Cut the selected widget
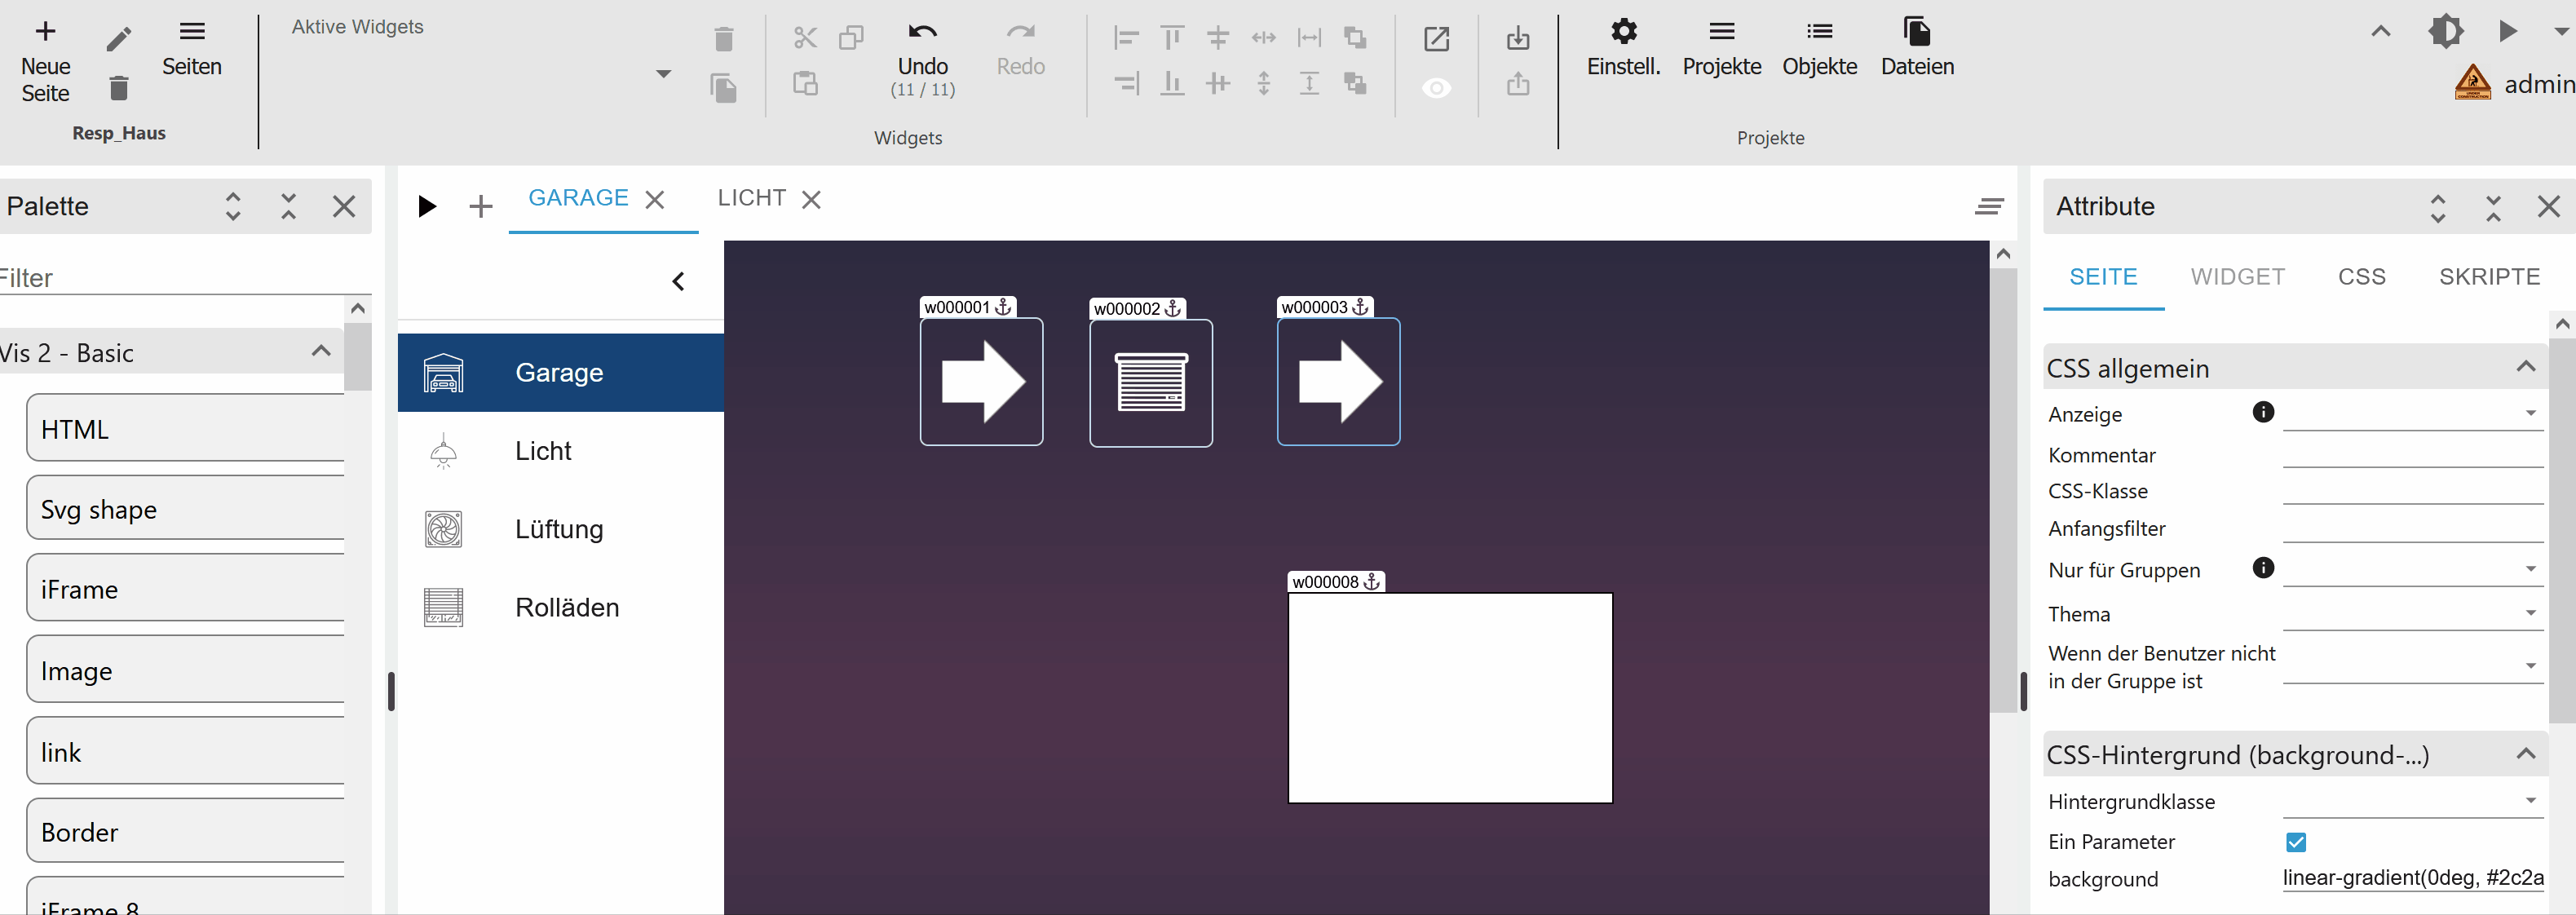The image size is (2576, 915). pos(805,38)
